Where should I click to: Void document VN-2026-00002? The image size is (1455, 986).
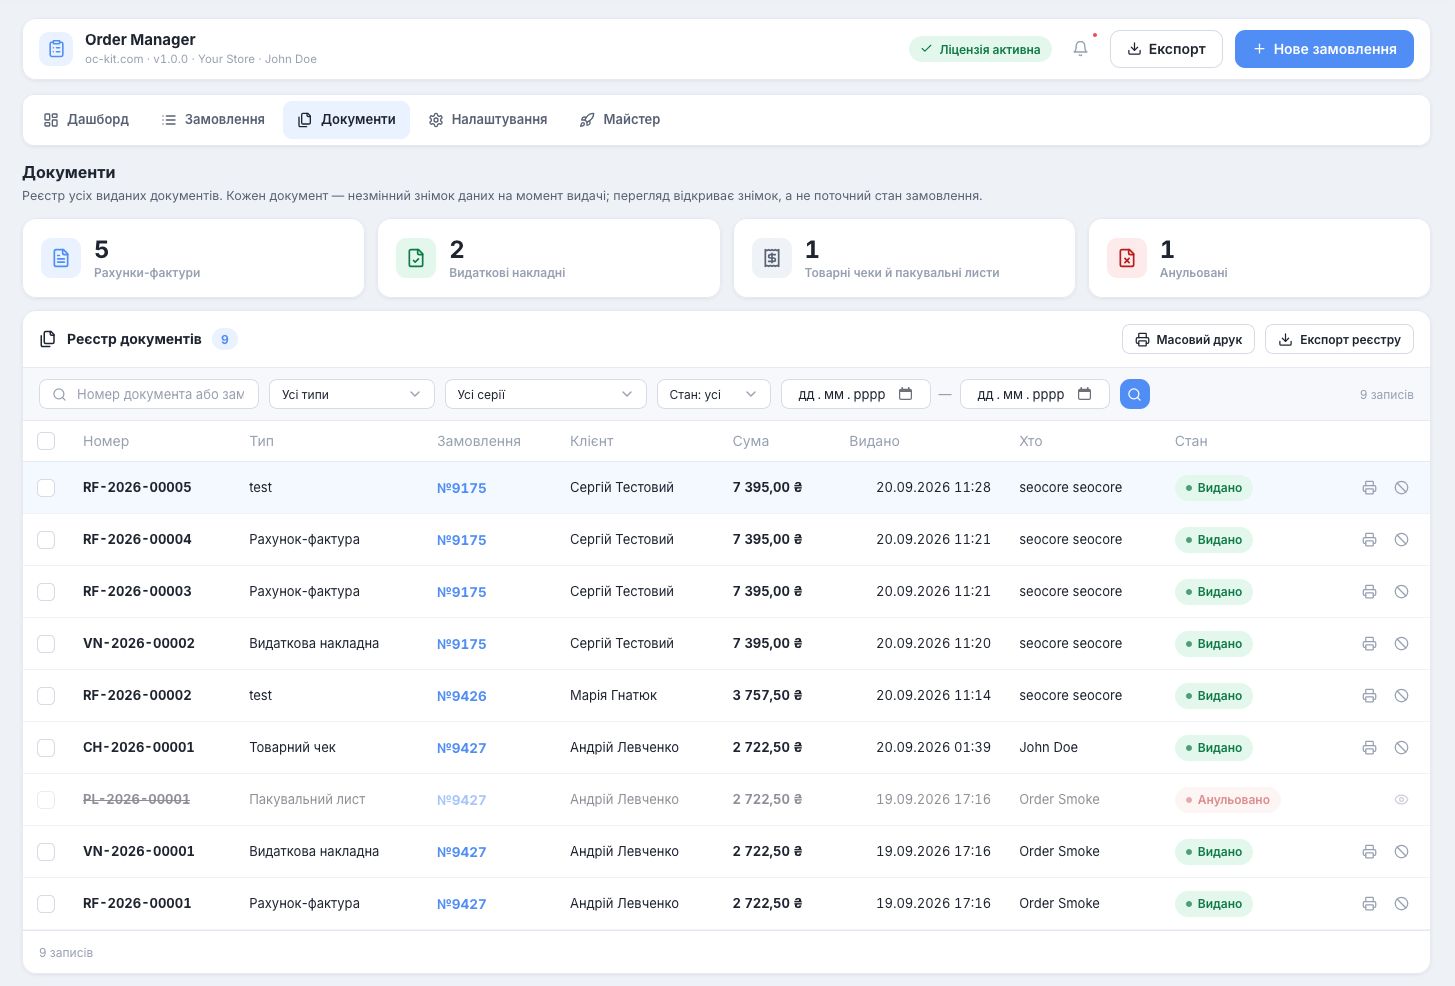[1401, 644]
